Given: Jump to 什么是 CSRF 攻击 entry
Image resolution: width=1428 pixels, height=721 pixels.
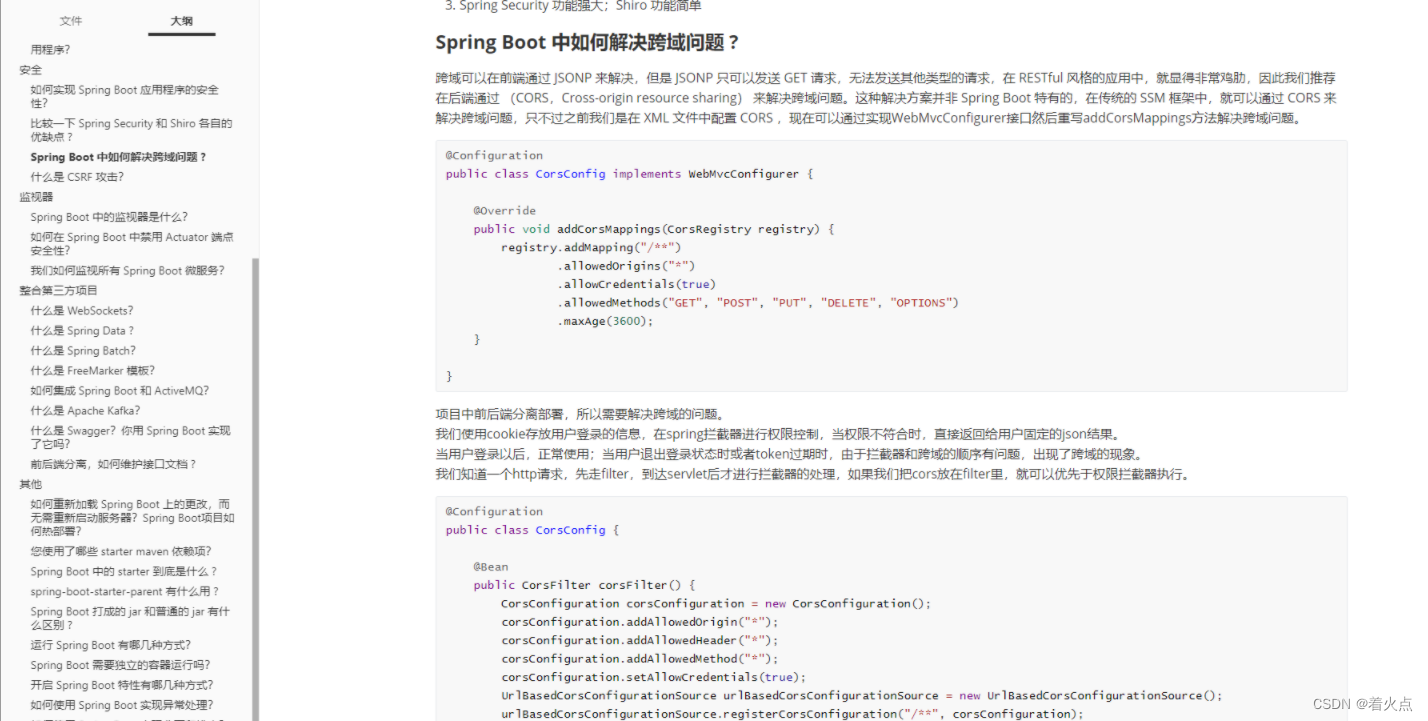Looking at the screenshot, I should [x=77, y=177].
